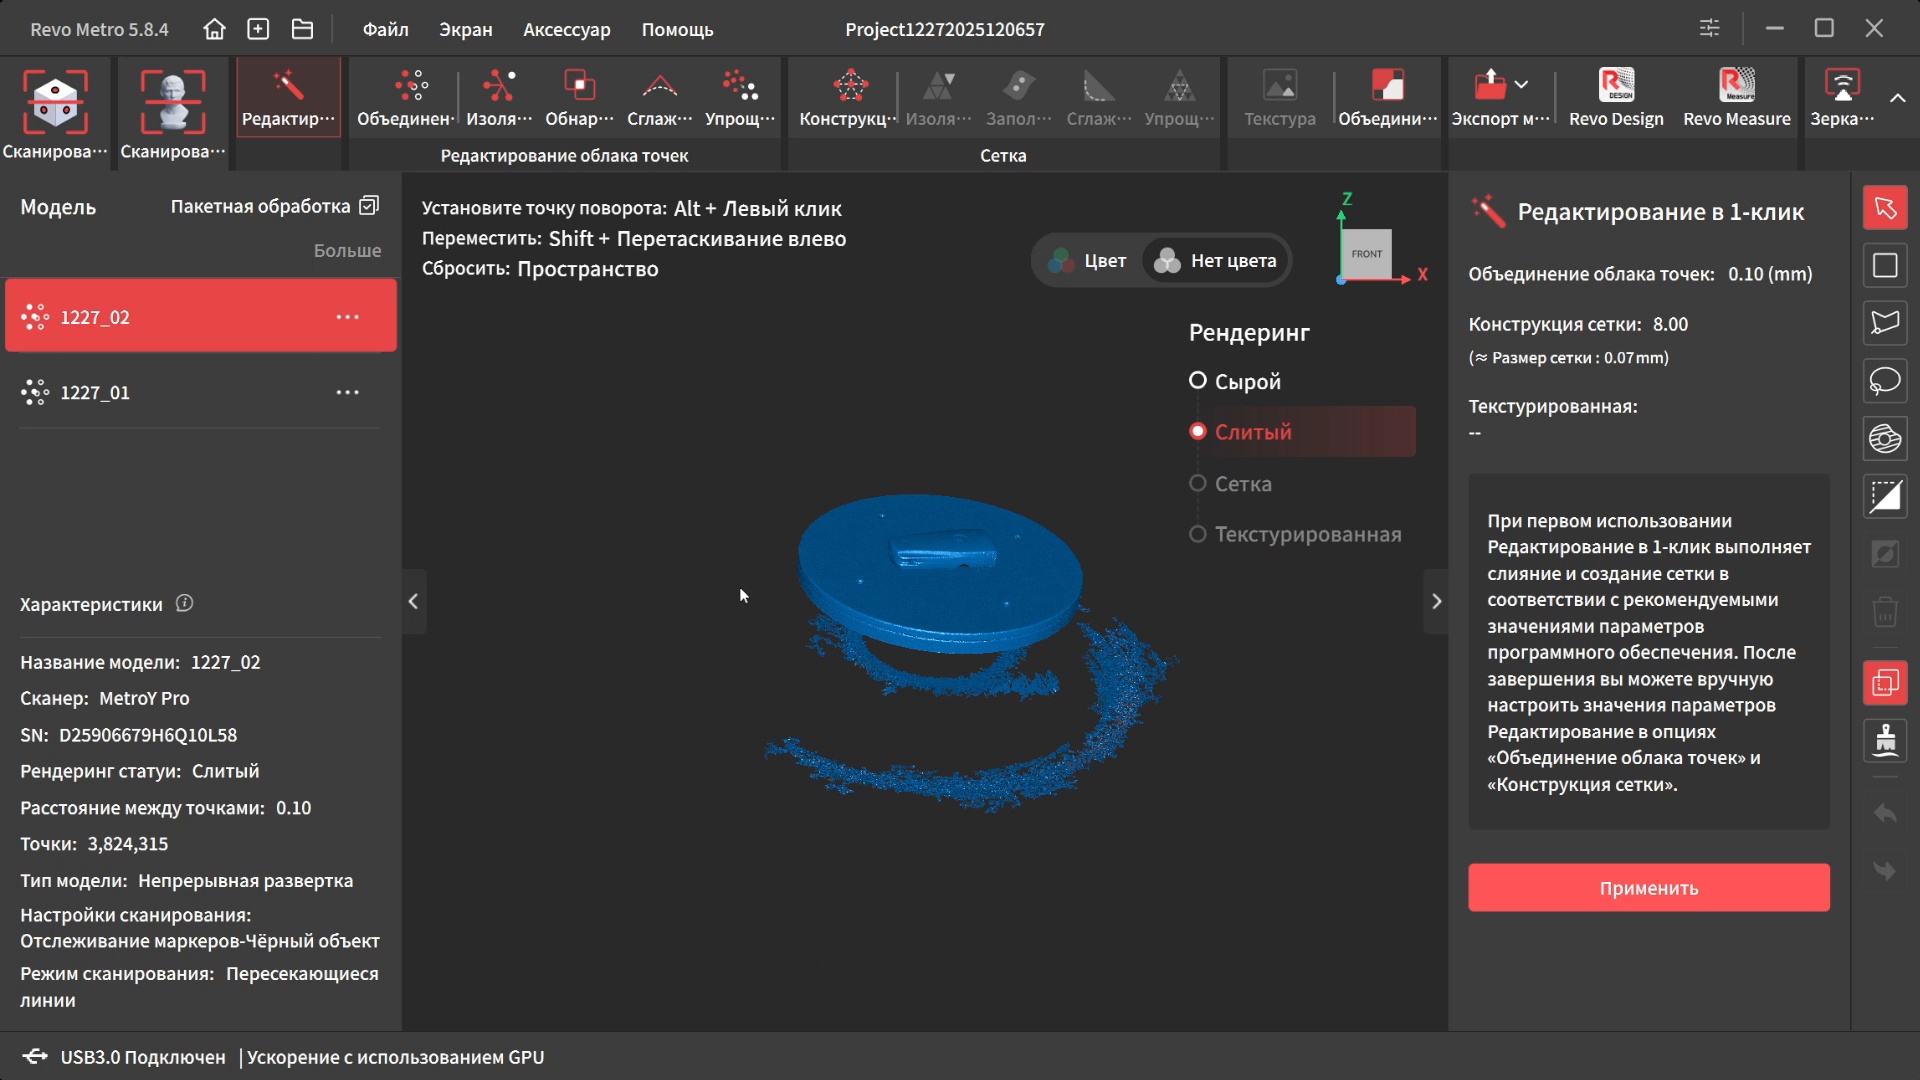
Task: Click the Isolation point cloud tool
Action: [498, 98]
